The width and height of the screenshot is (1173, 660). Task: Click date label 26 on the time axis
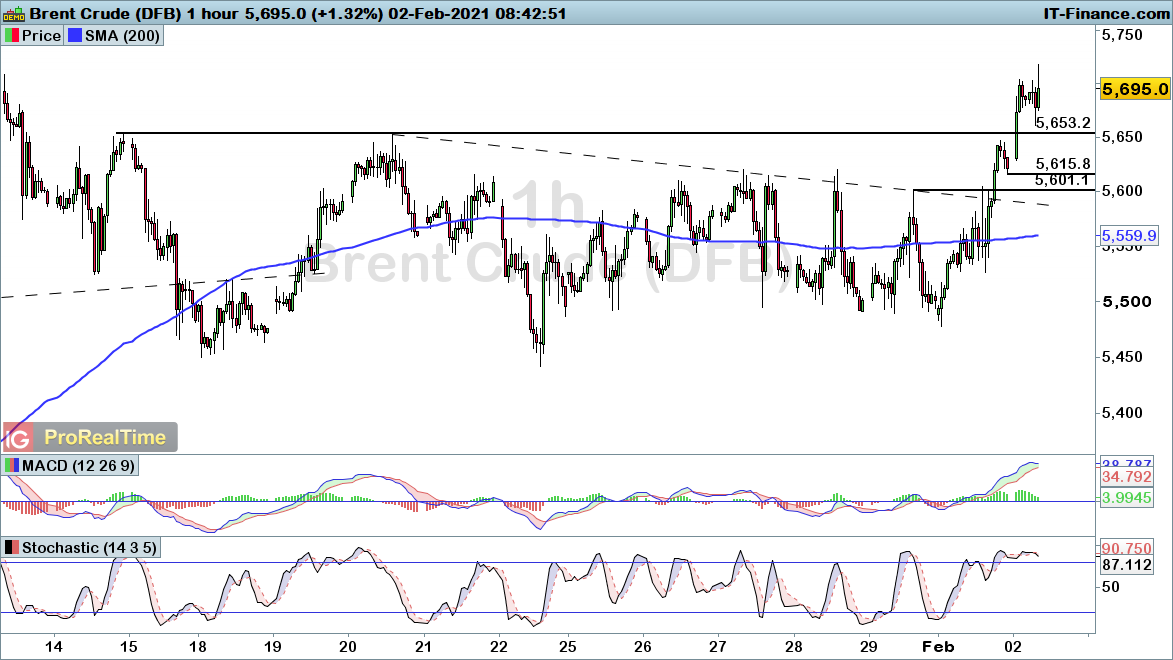pyautogui.click(x=643, y=647)
